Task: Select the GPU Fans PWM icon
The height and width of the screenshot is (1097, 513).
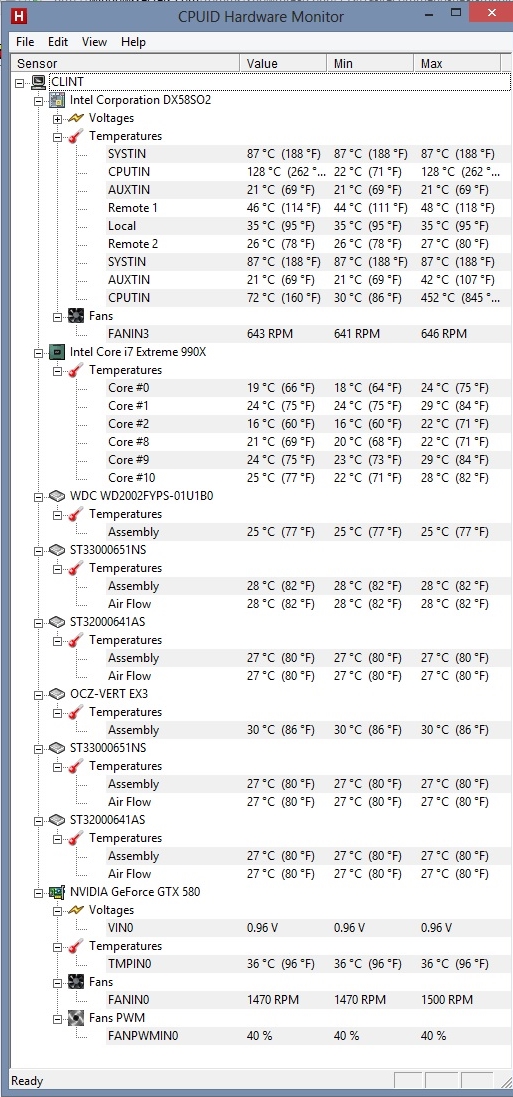Action: tap(76, 1018)
